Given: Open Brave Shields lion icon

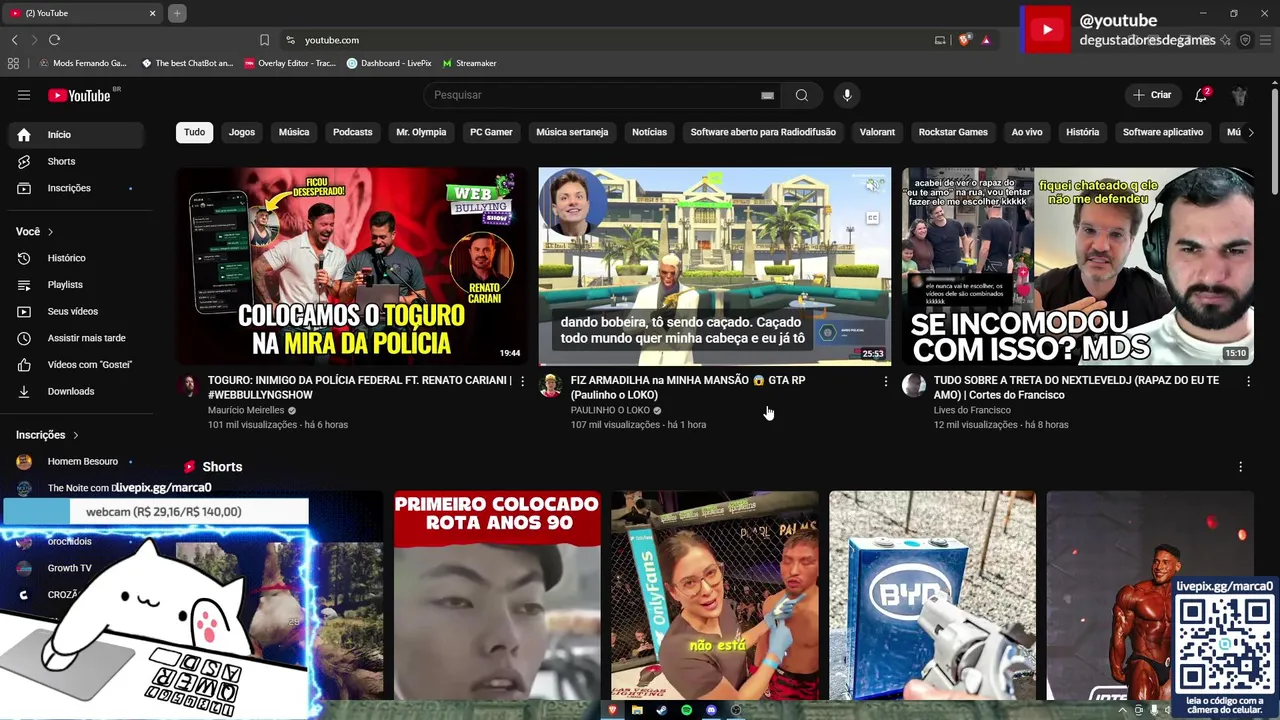Looking at the screenshot, I should point(964,40).
